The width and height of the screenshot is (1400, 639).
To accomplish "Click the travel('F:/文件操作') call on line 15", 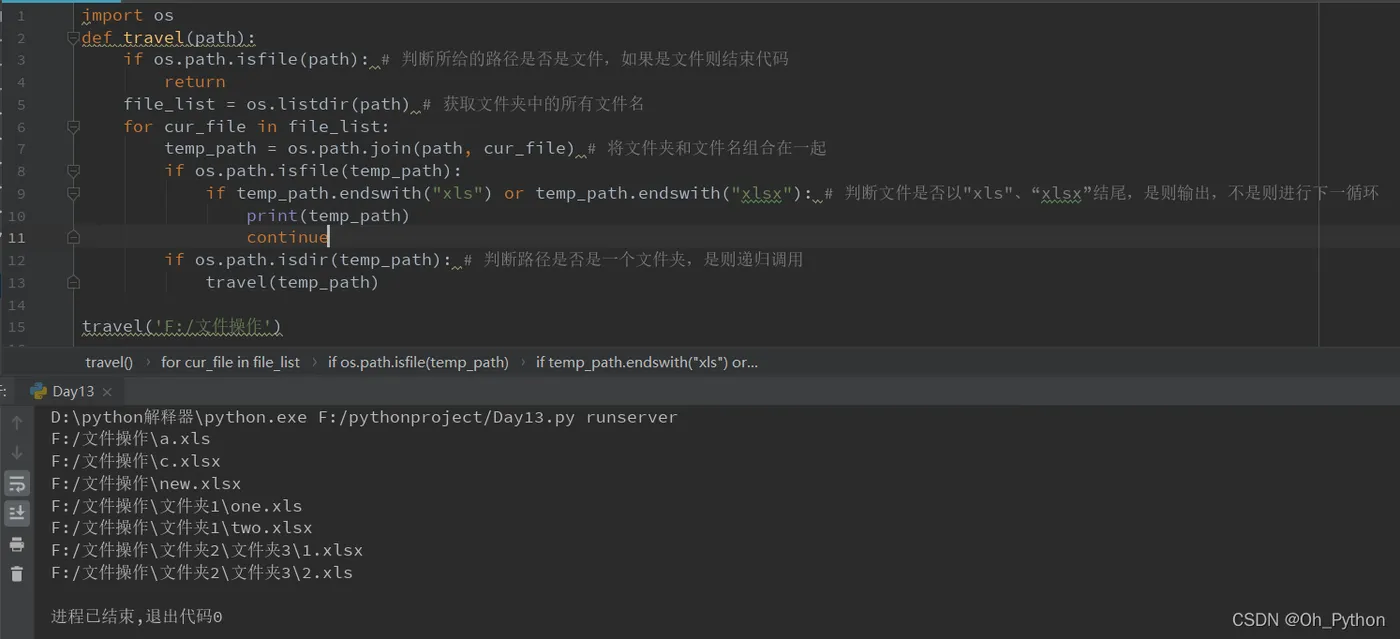I will 182,326.
